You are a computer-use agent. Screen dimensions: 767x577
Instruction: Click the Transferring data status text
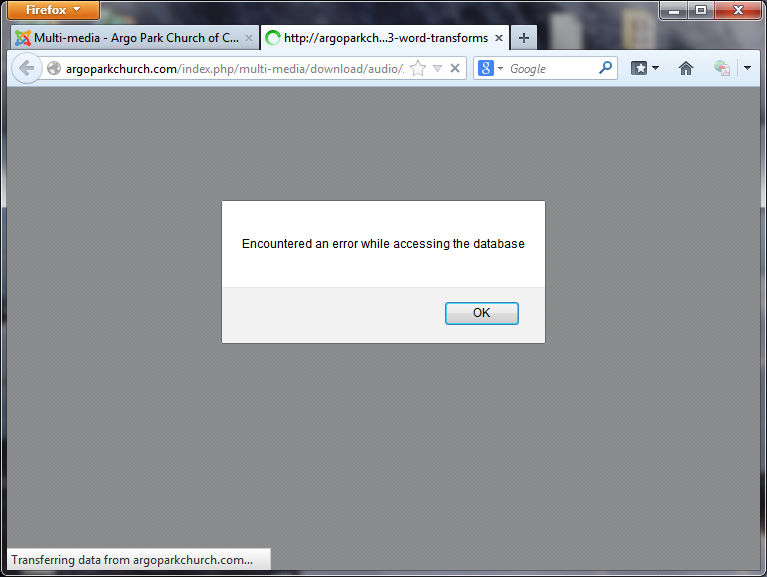[132, 560]
